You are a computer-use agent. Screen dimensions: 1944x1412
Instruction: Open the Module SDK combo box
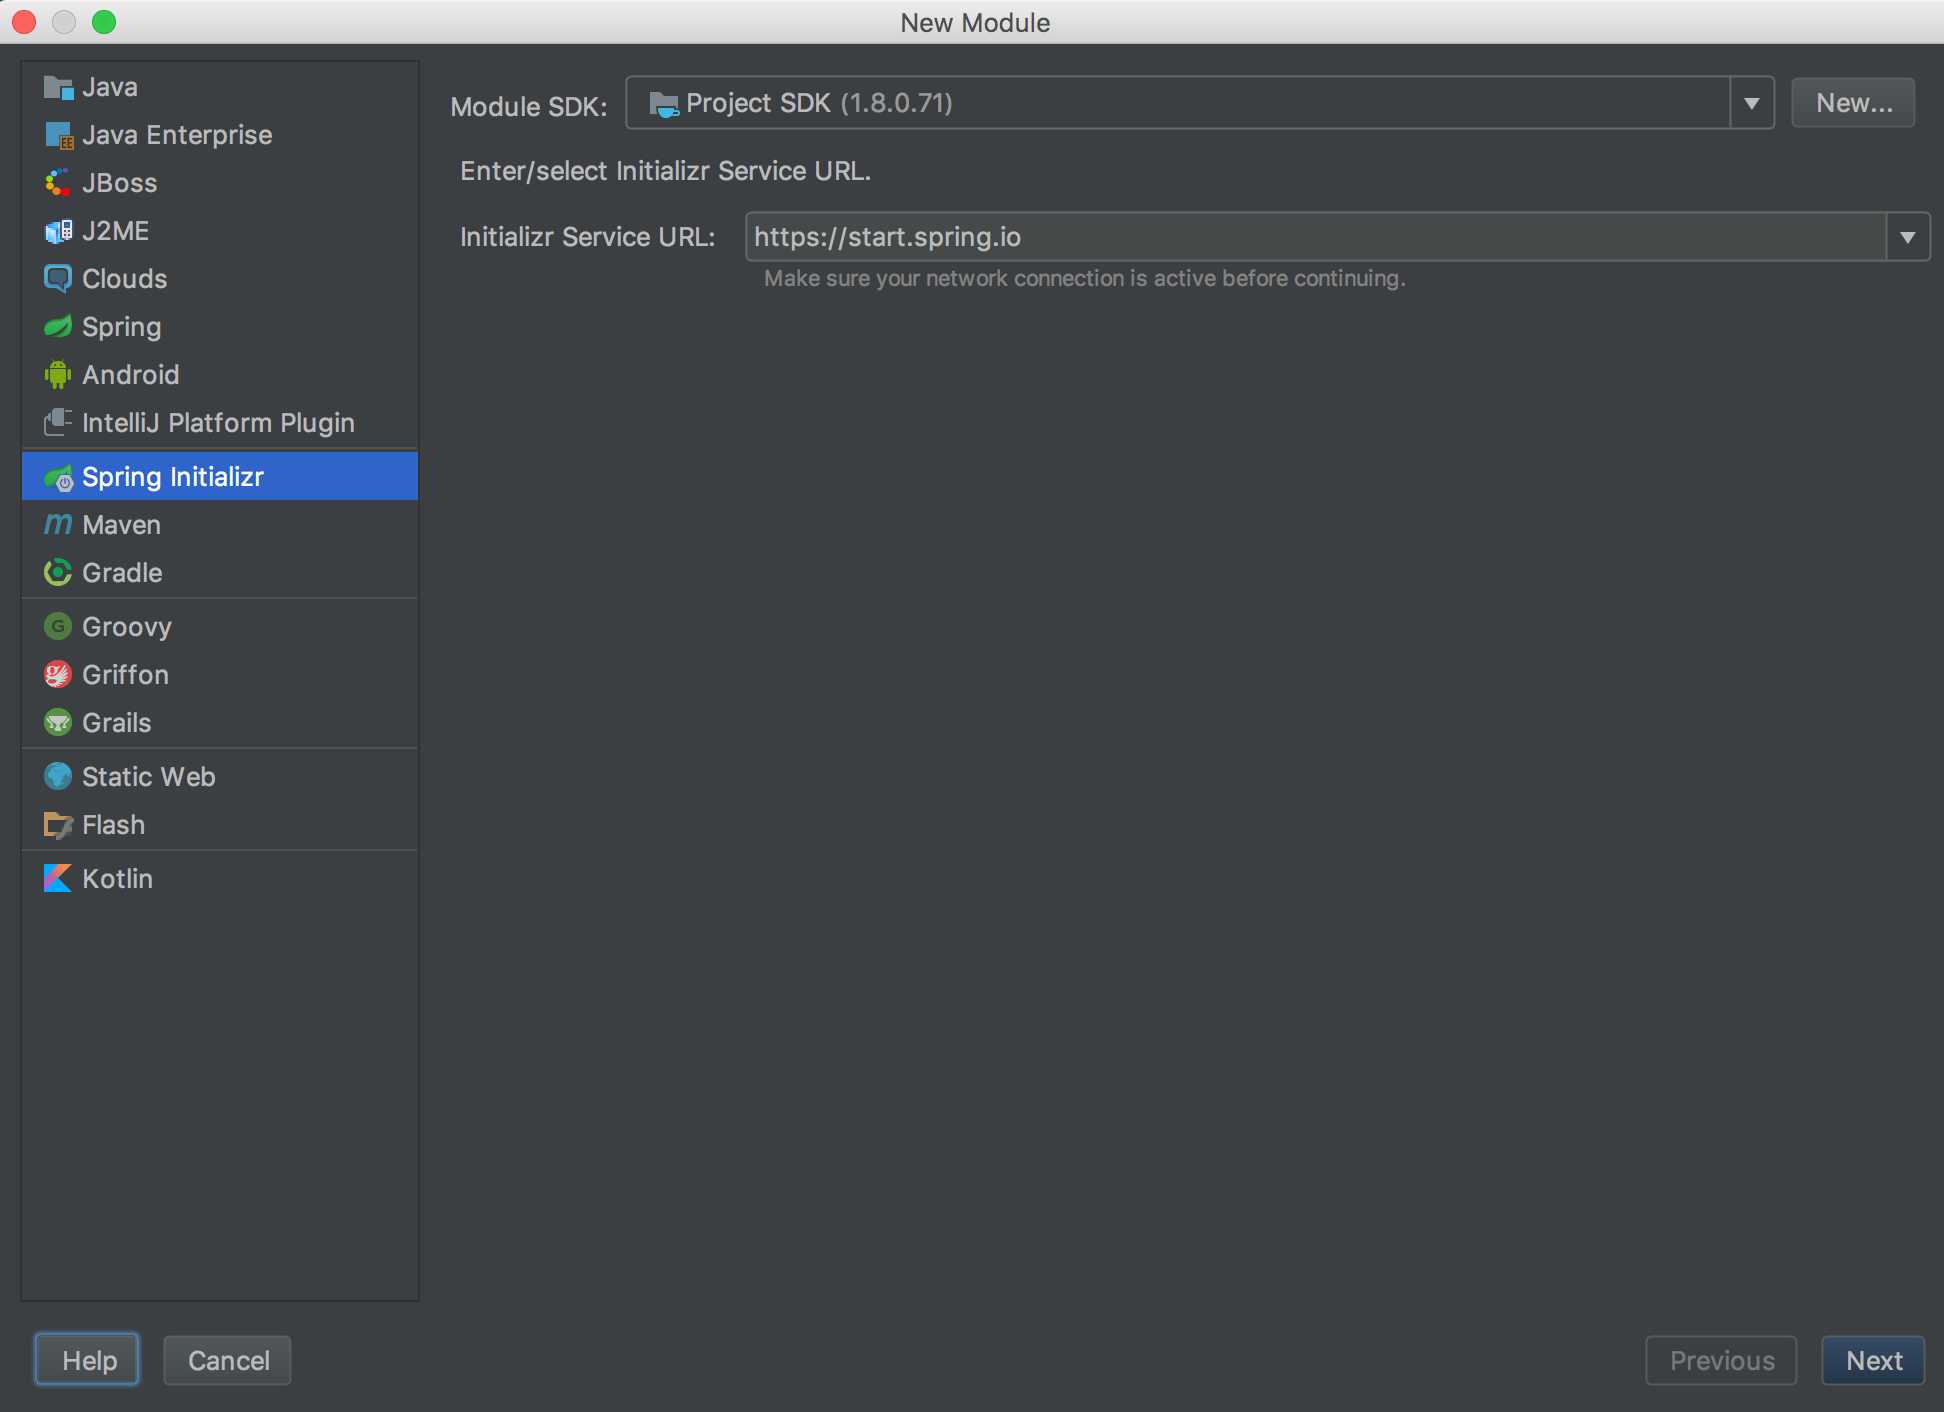pos(1200,103)
